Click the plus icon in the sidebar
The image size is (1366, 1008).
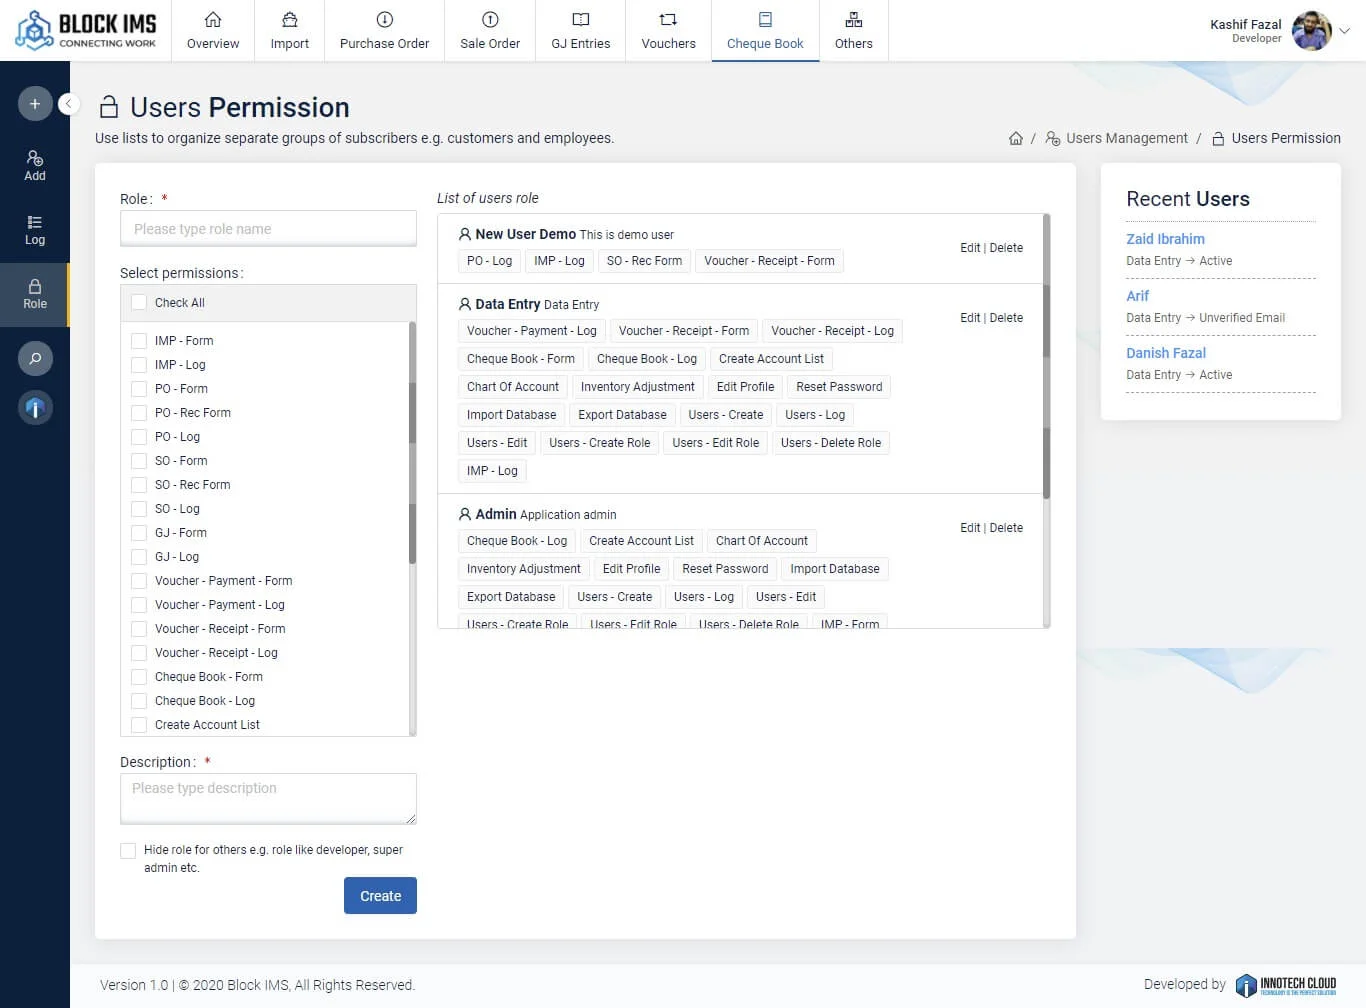(35, 104)
